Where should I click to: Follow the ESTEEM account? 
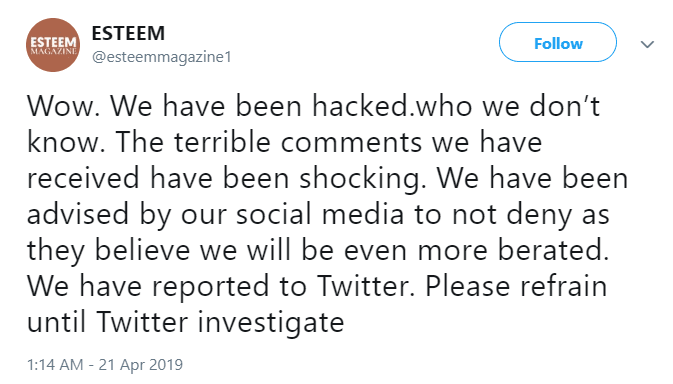558,42
